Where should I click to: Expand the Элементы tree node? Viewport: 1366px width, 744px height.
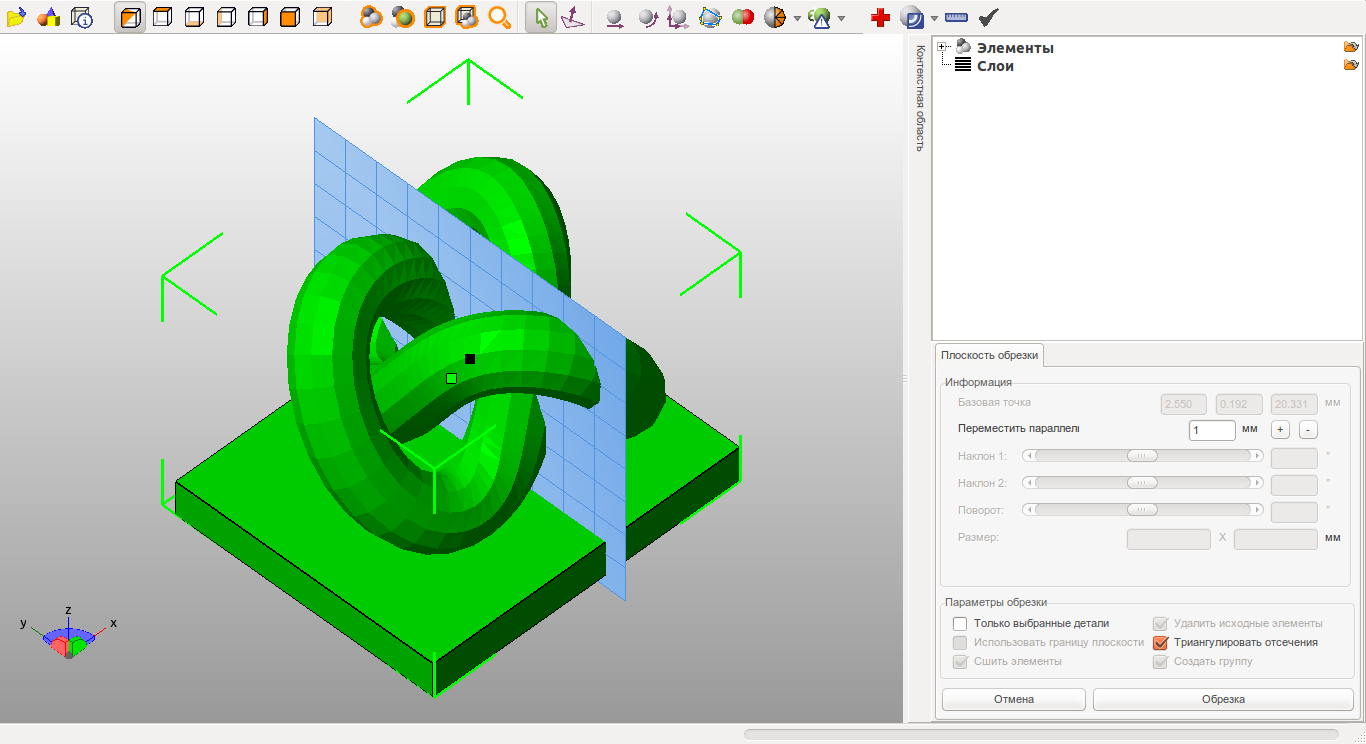point(942,47)
